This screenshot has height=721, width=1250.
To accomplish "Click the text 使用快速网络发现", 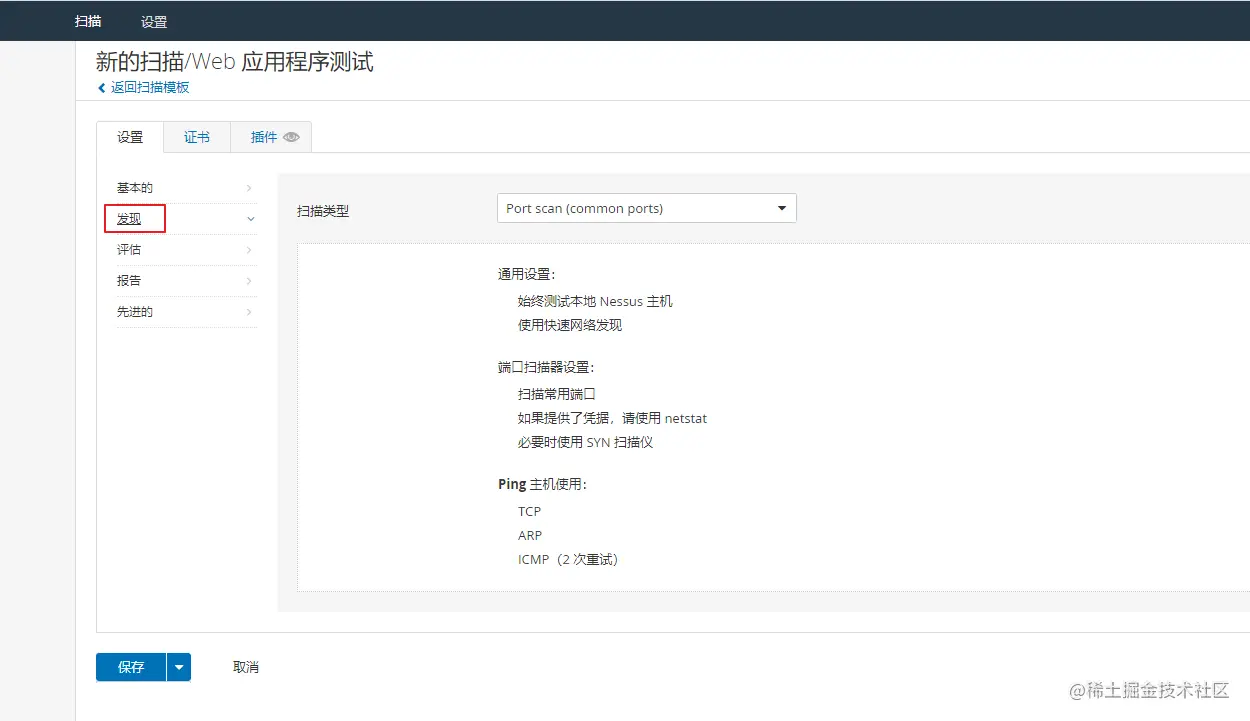I will 570,325.
